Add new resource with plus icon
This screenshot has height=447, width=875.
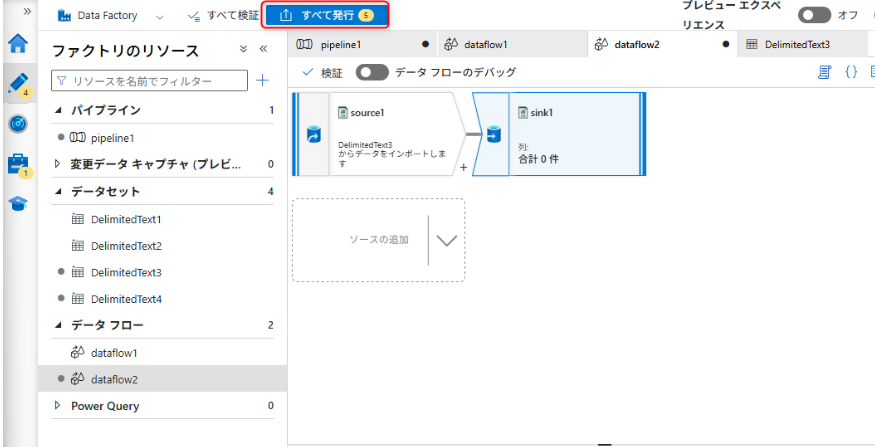pos(262,81)
